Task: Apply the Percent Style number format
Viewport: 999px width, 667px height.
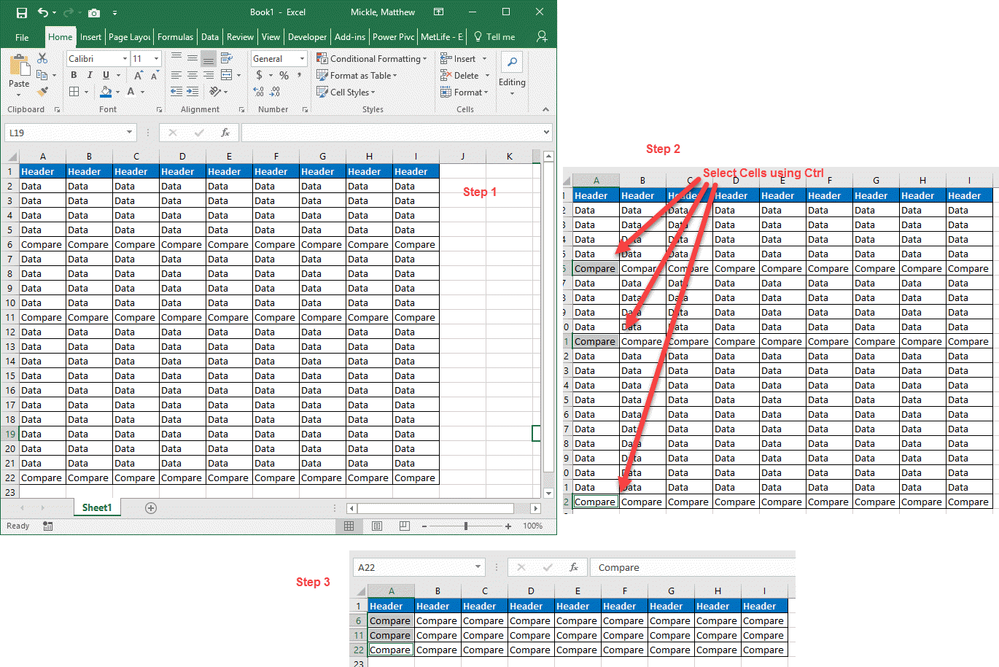Action: (x=284, y=76)
